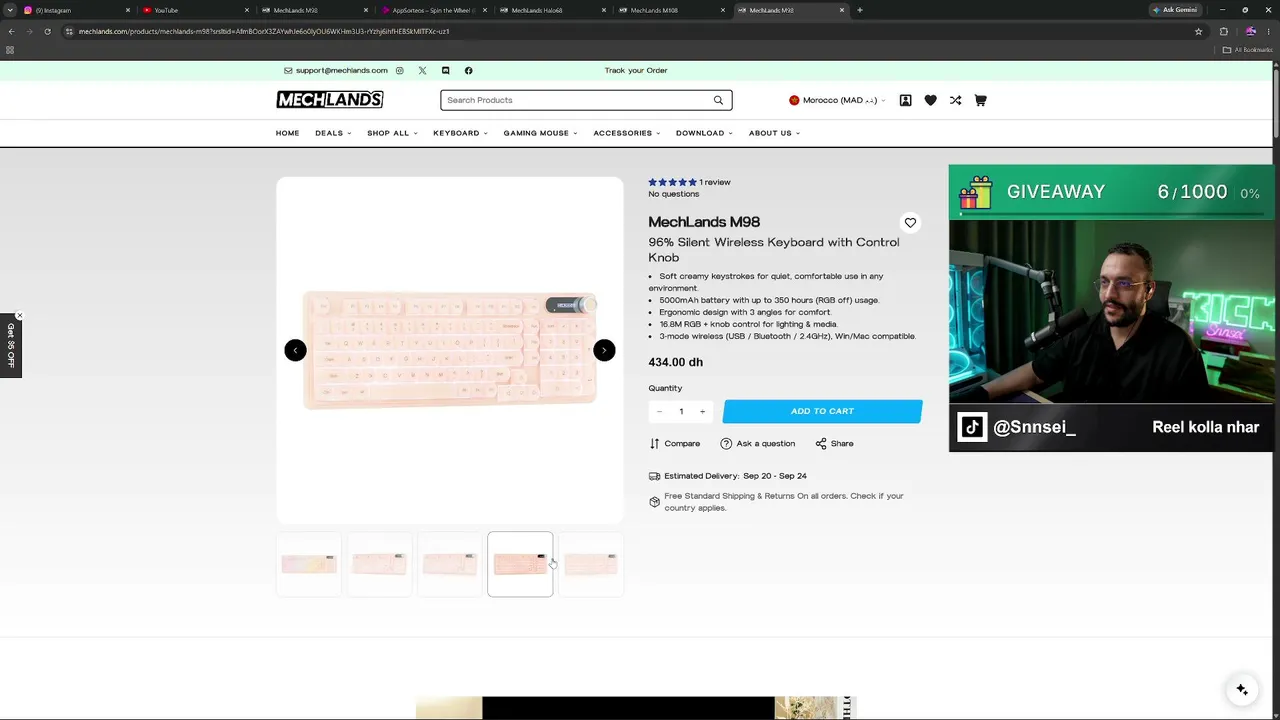Close the 'Get $5 OFF' side tab

[19, 316]
